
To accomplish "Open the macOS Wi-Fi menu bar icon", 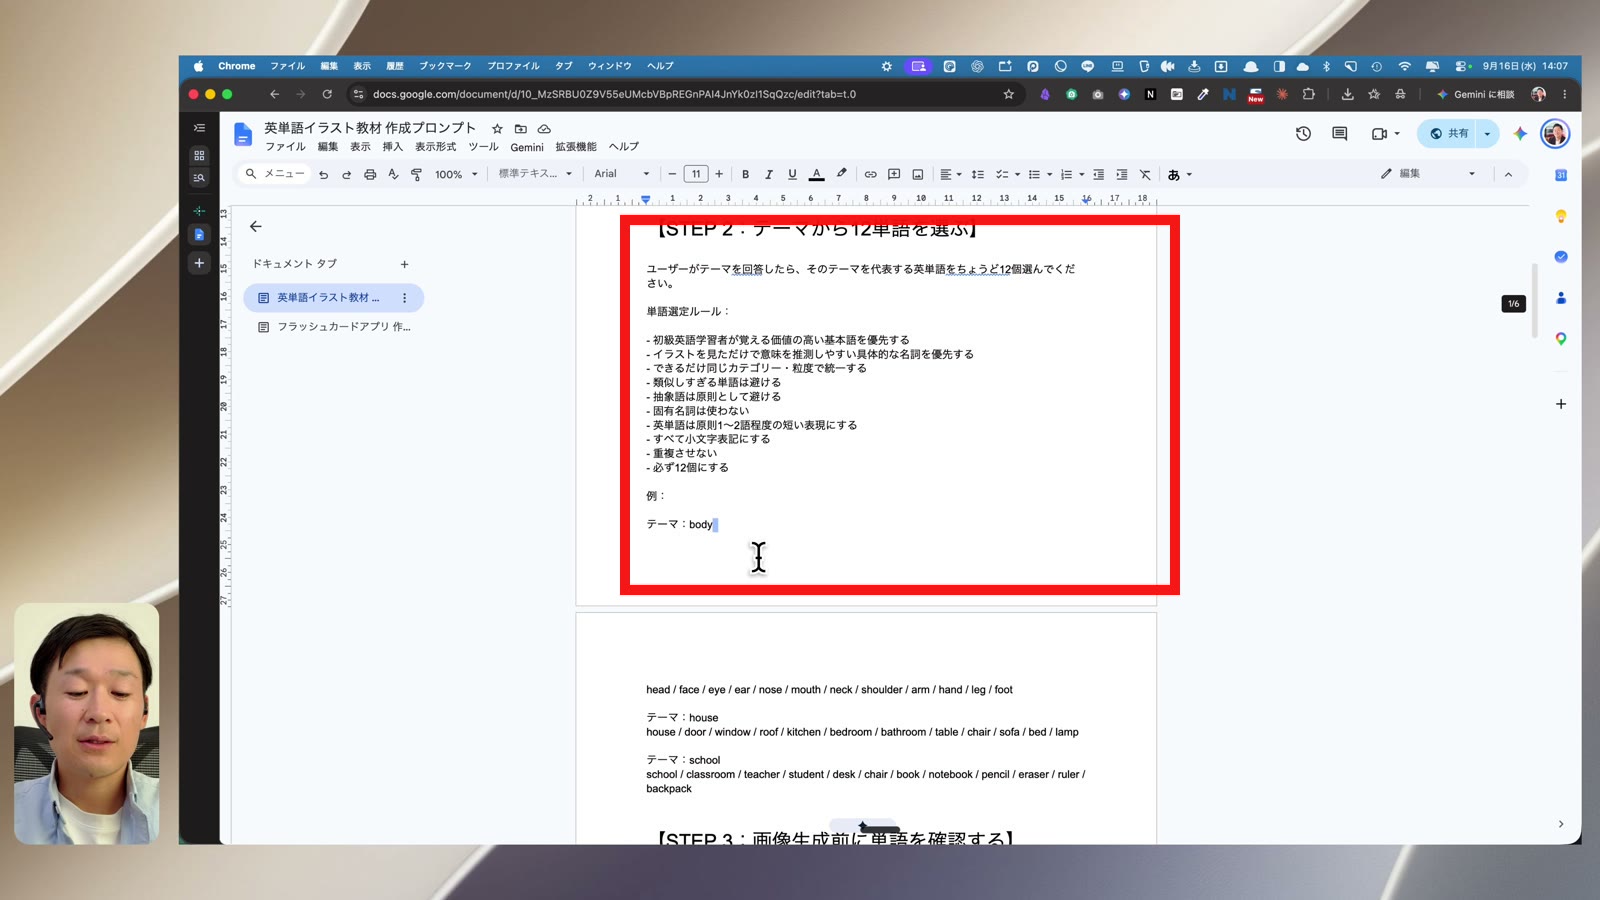I will click(x=1404, y=66).
